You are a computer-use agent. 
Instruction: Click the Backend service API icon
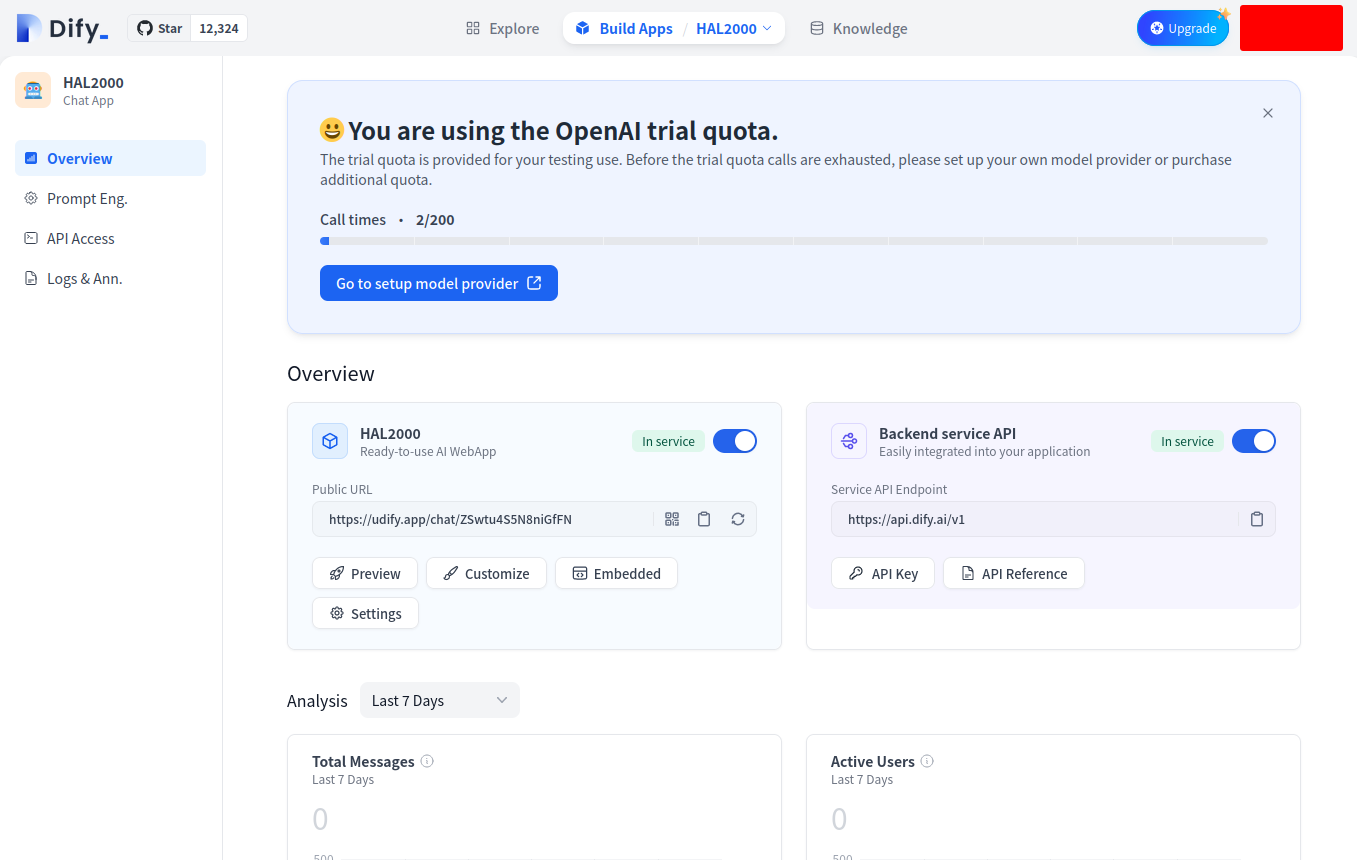pos(849,441)
